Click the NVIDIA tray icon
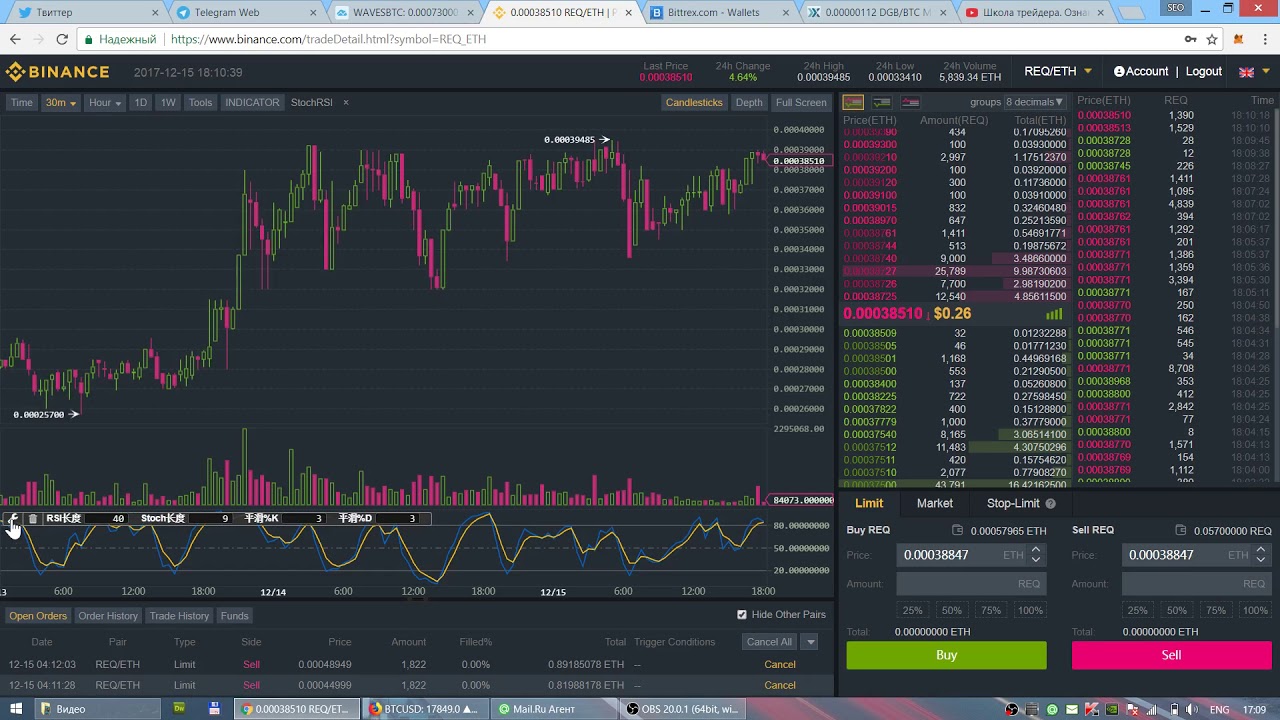 (1112, 709)
